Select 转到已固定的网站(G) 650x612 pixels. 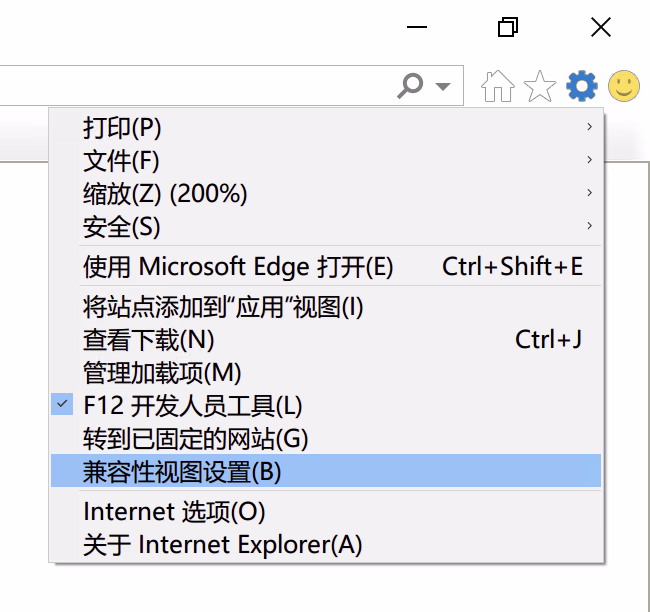tap(195, 438)
